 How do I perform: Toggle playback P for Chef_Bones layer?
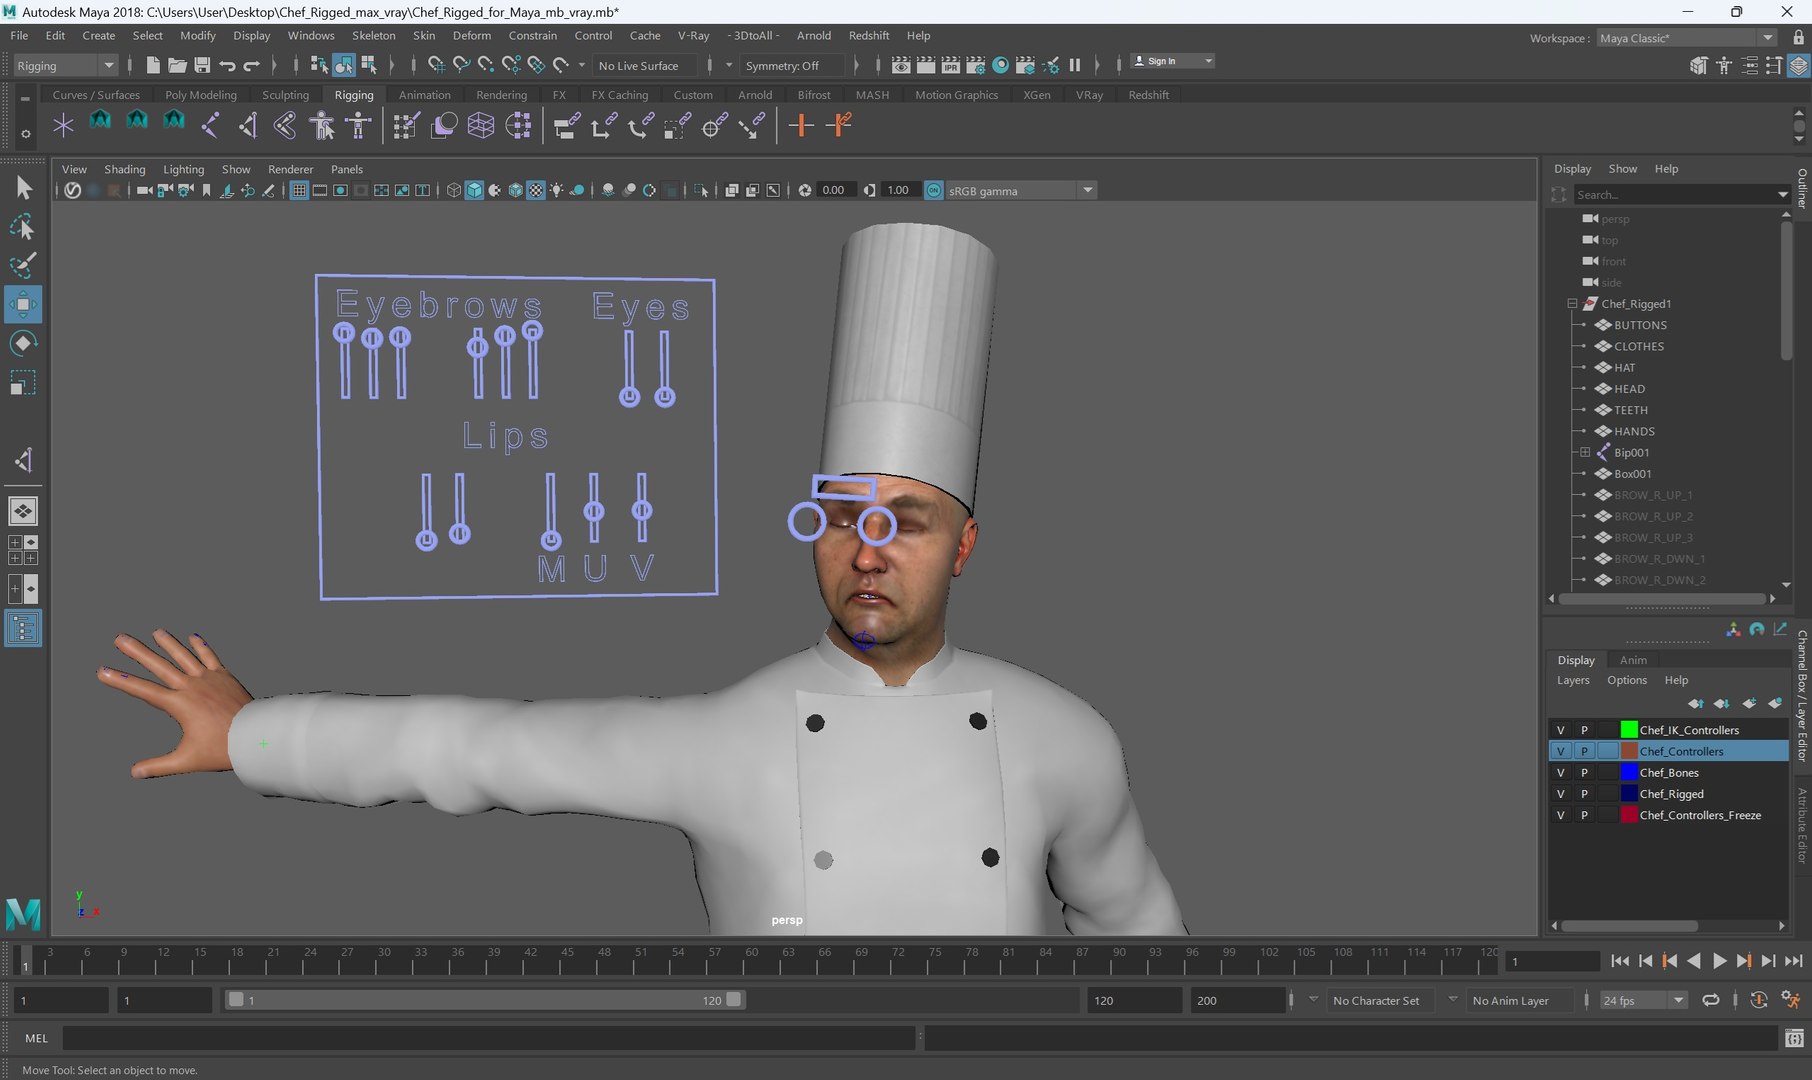click(1584, 773)
